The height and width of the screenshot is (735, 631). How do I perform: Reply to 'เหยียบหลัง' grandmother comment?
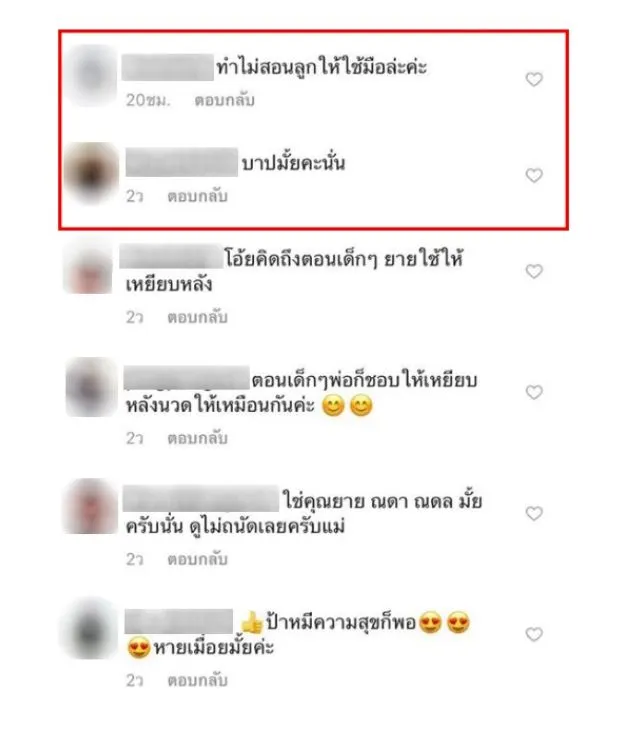(x=197, y=317)
